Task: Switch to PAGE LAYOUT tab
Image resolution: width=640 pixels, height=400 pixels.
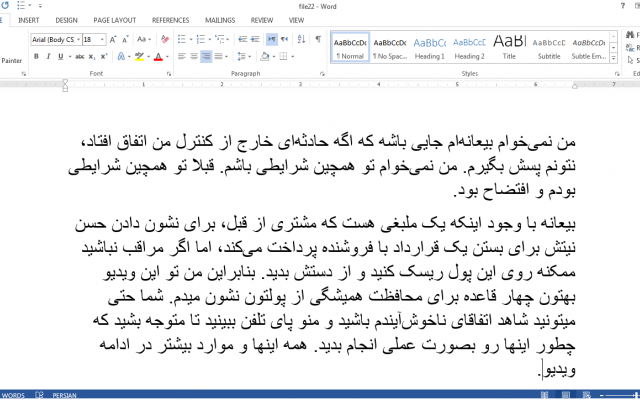Action: pyautogui.click(x=115, y=20)
